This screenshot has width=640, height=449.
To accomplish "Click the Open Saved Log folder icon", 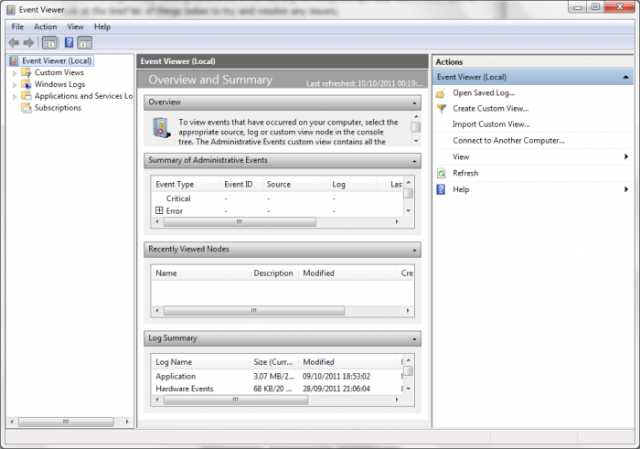I will click(x=441, y=93).
